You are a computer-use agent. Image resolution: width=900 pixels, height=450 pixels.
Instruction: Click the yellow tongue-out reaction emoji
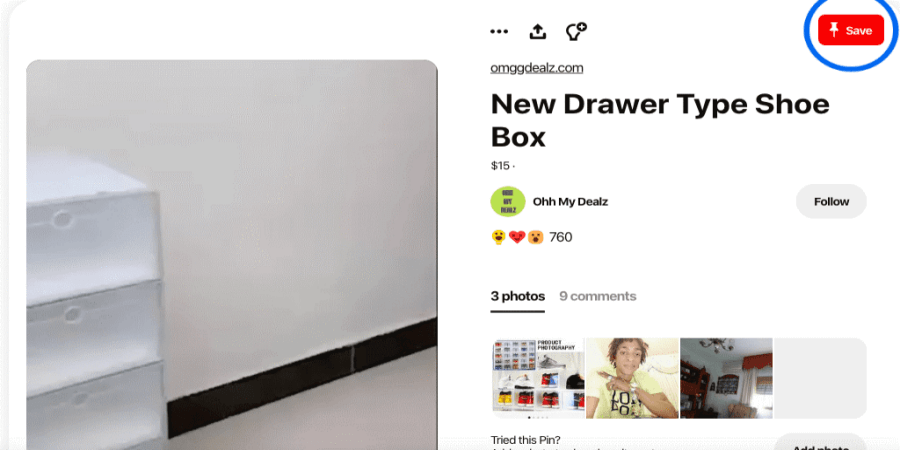[499, 237]
